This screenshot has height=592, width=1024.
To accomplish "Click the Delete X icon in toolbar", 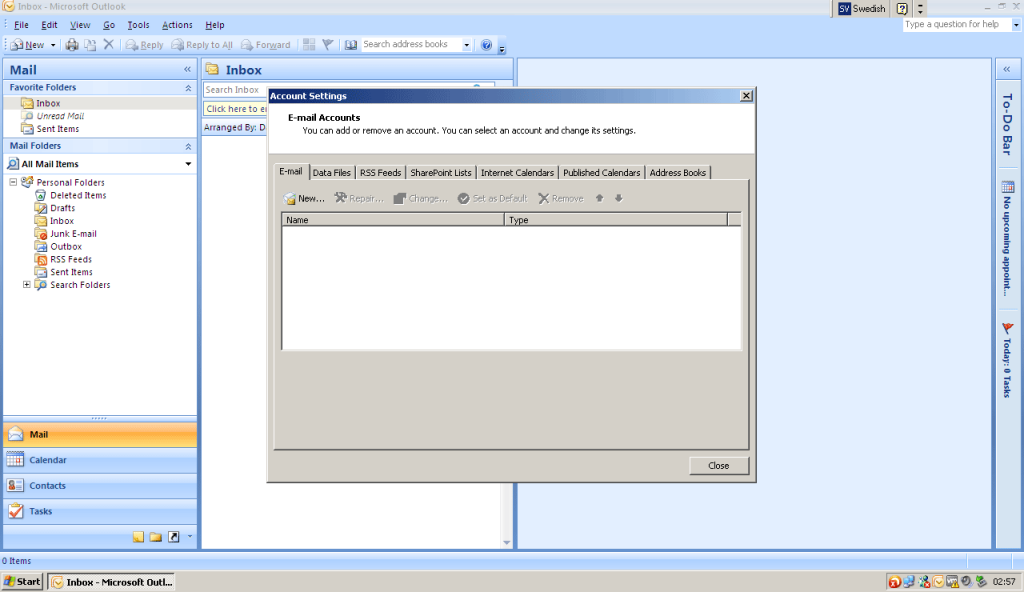I will click(108, 44).
